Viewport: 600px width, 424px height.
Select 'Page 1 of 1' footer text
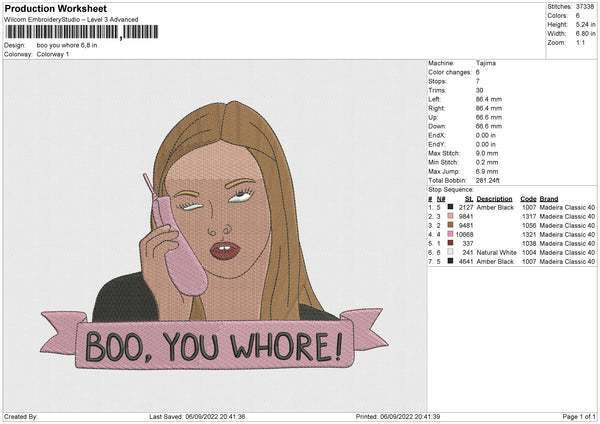coord(579,416)
